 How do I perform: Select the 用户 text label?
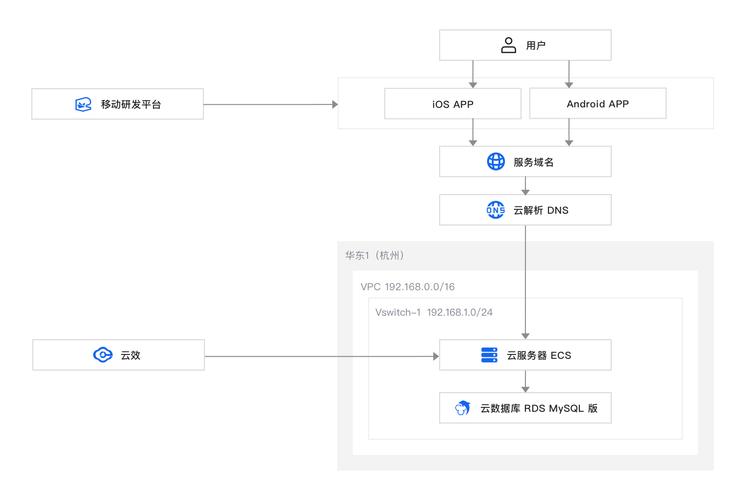[535, 46]
